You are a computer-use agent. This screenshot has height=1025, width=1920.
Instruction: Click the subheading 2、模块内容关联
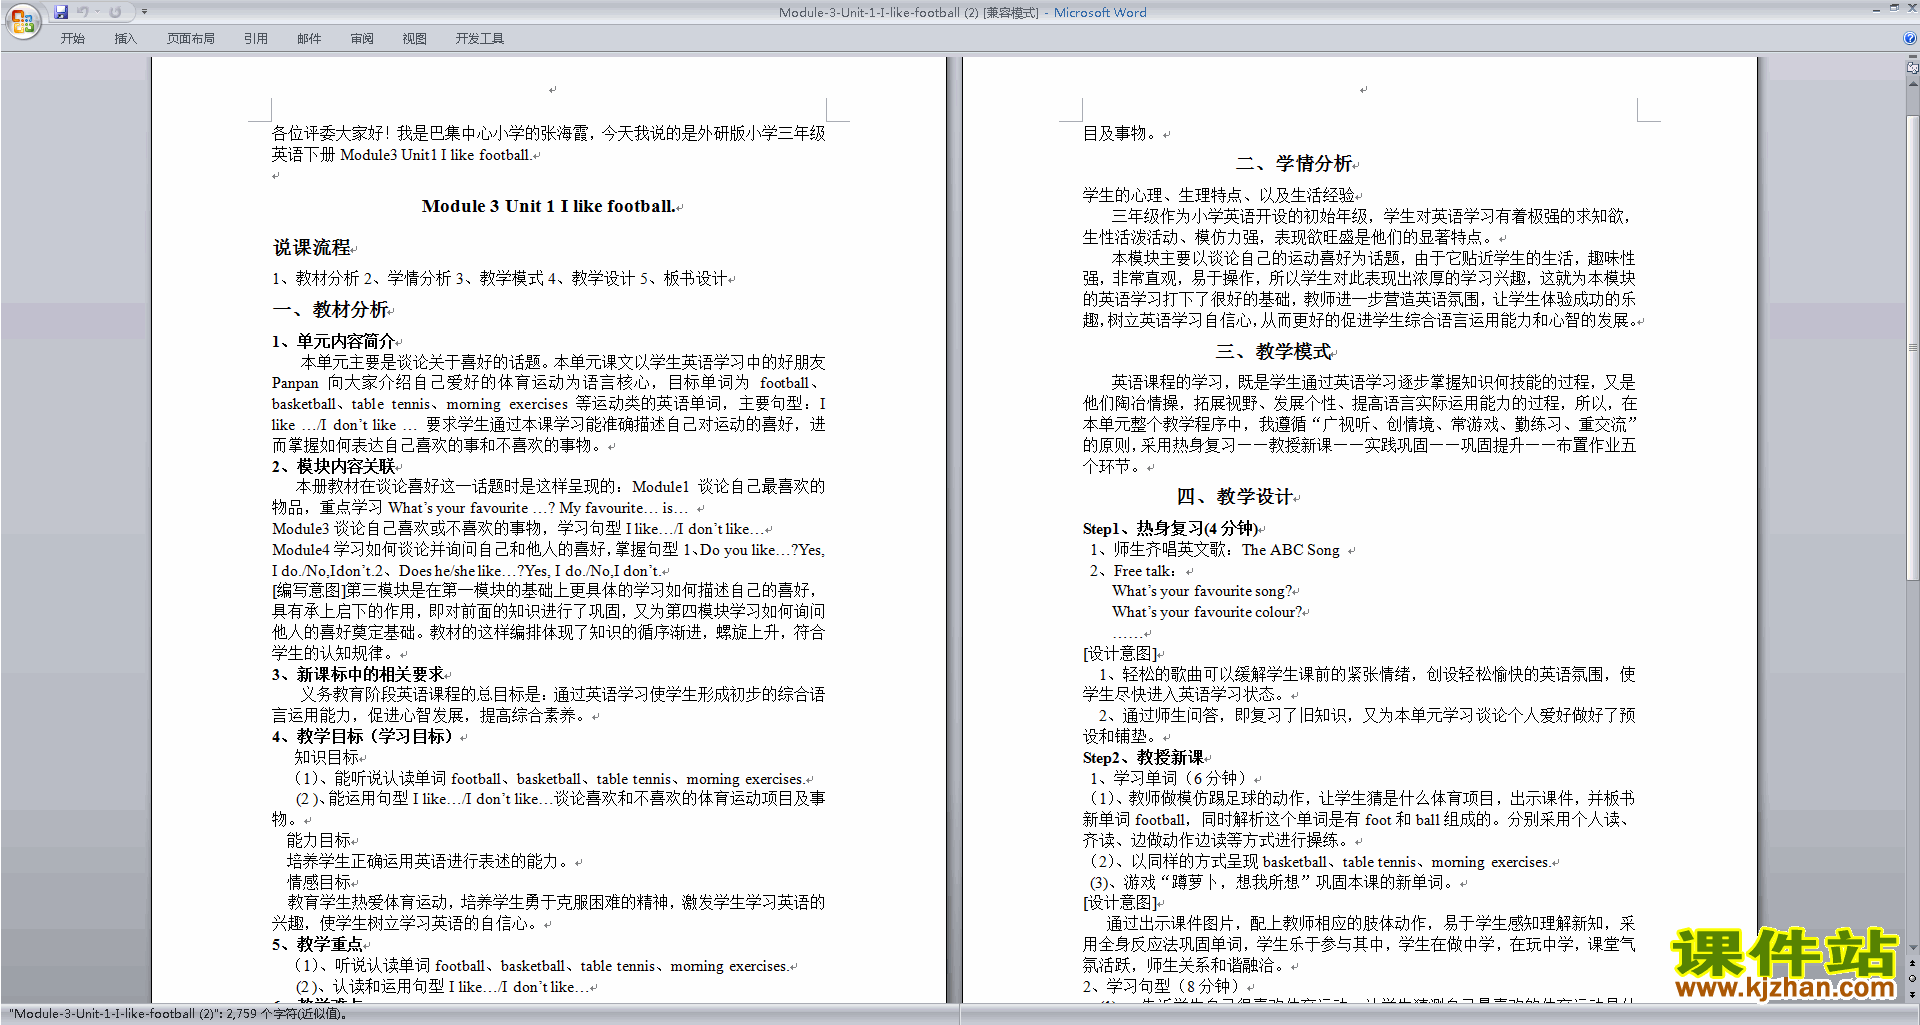coord(334,466)
